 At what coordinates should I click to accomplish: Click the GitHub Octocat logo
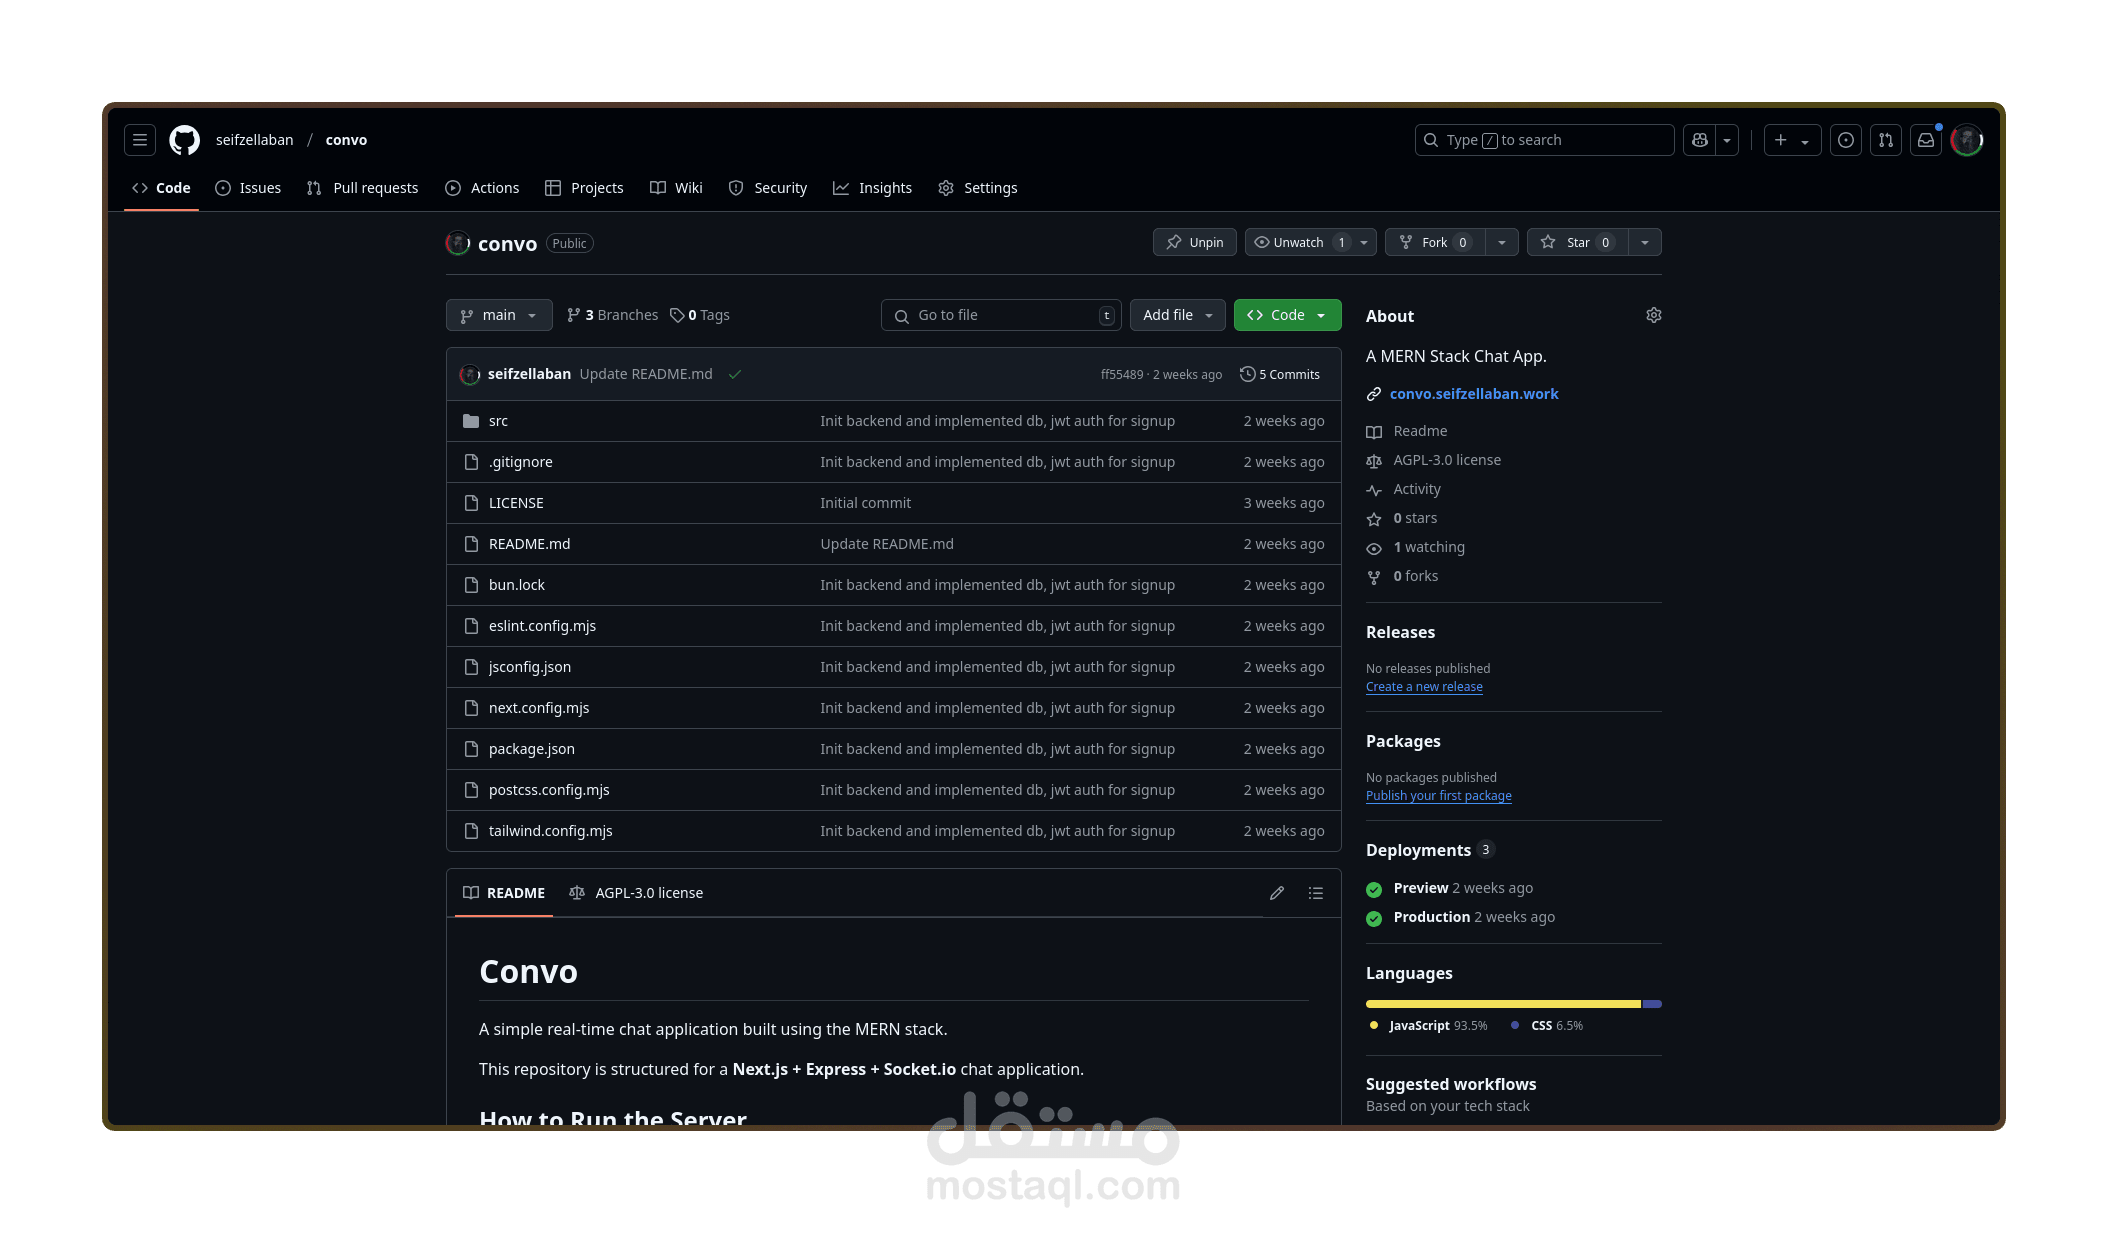185,140
